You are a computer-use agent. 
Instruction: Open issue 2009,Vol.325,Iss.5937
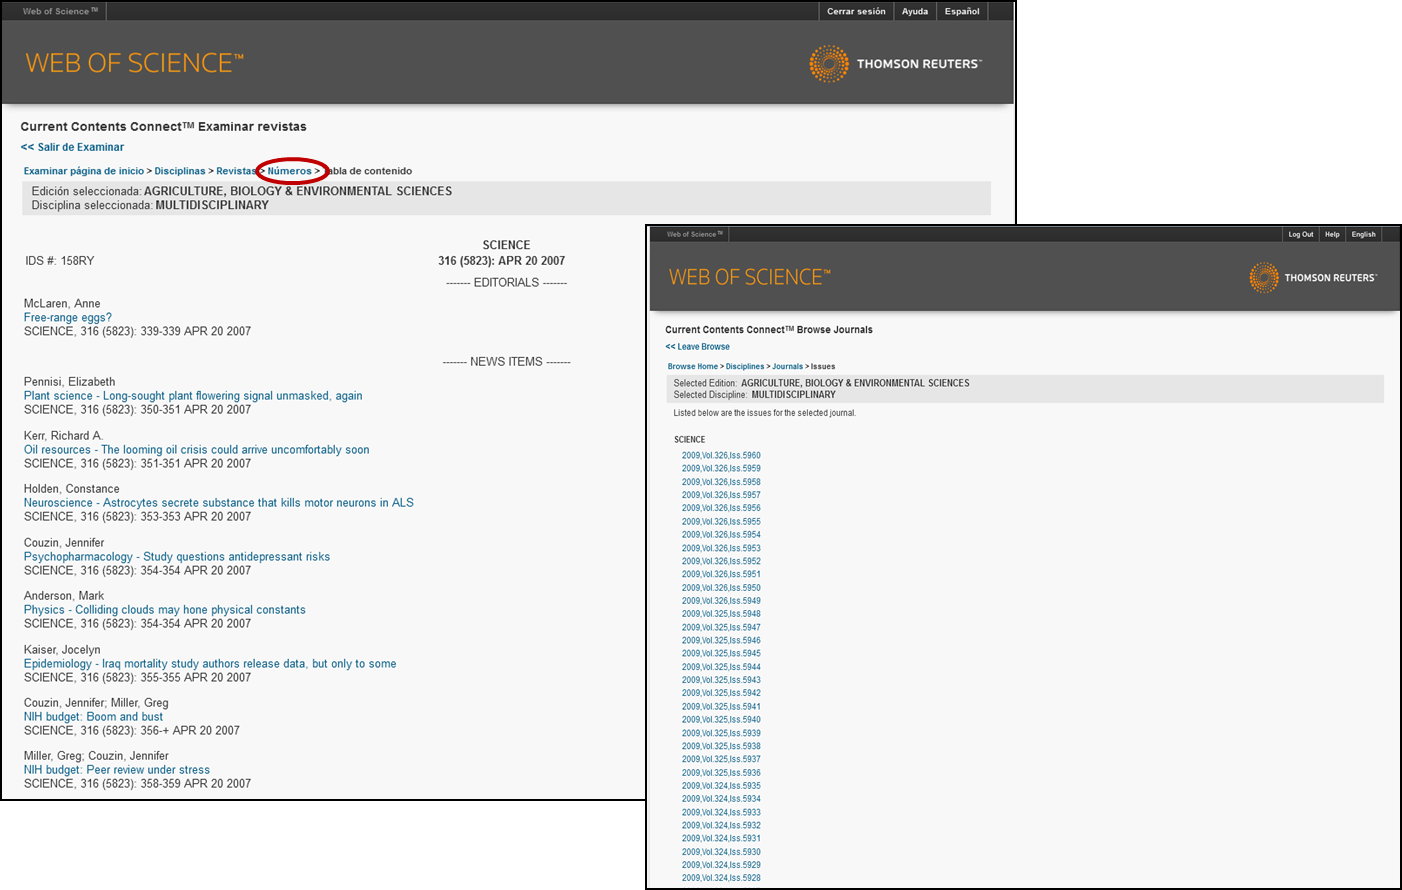click(x=721, y=759)
